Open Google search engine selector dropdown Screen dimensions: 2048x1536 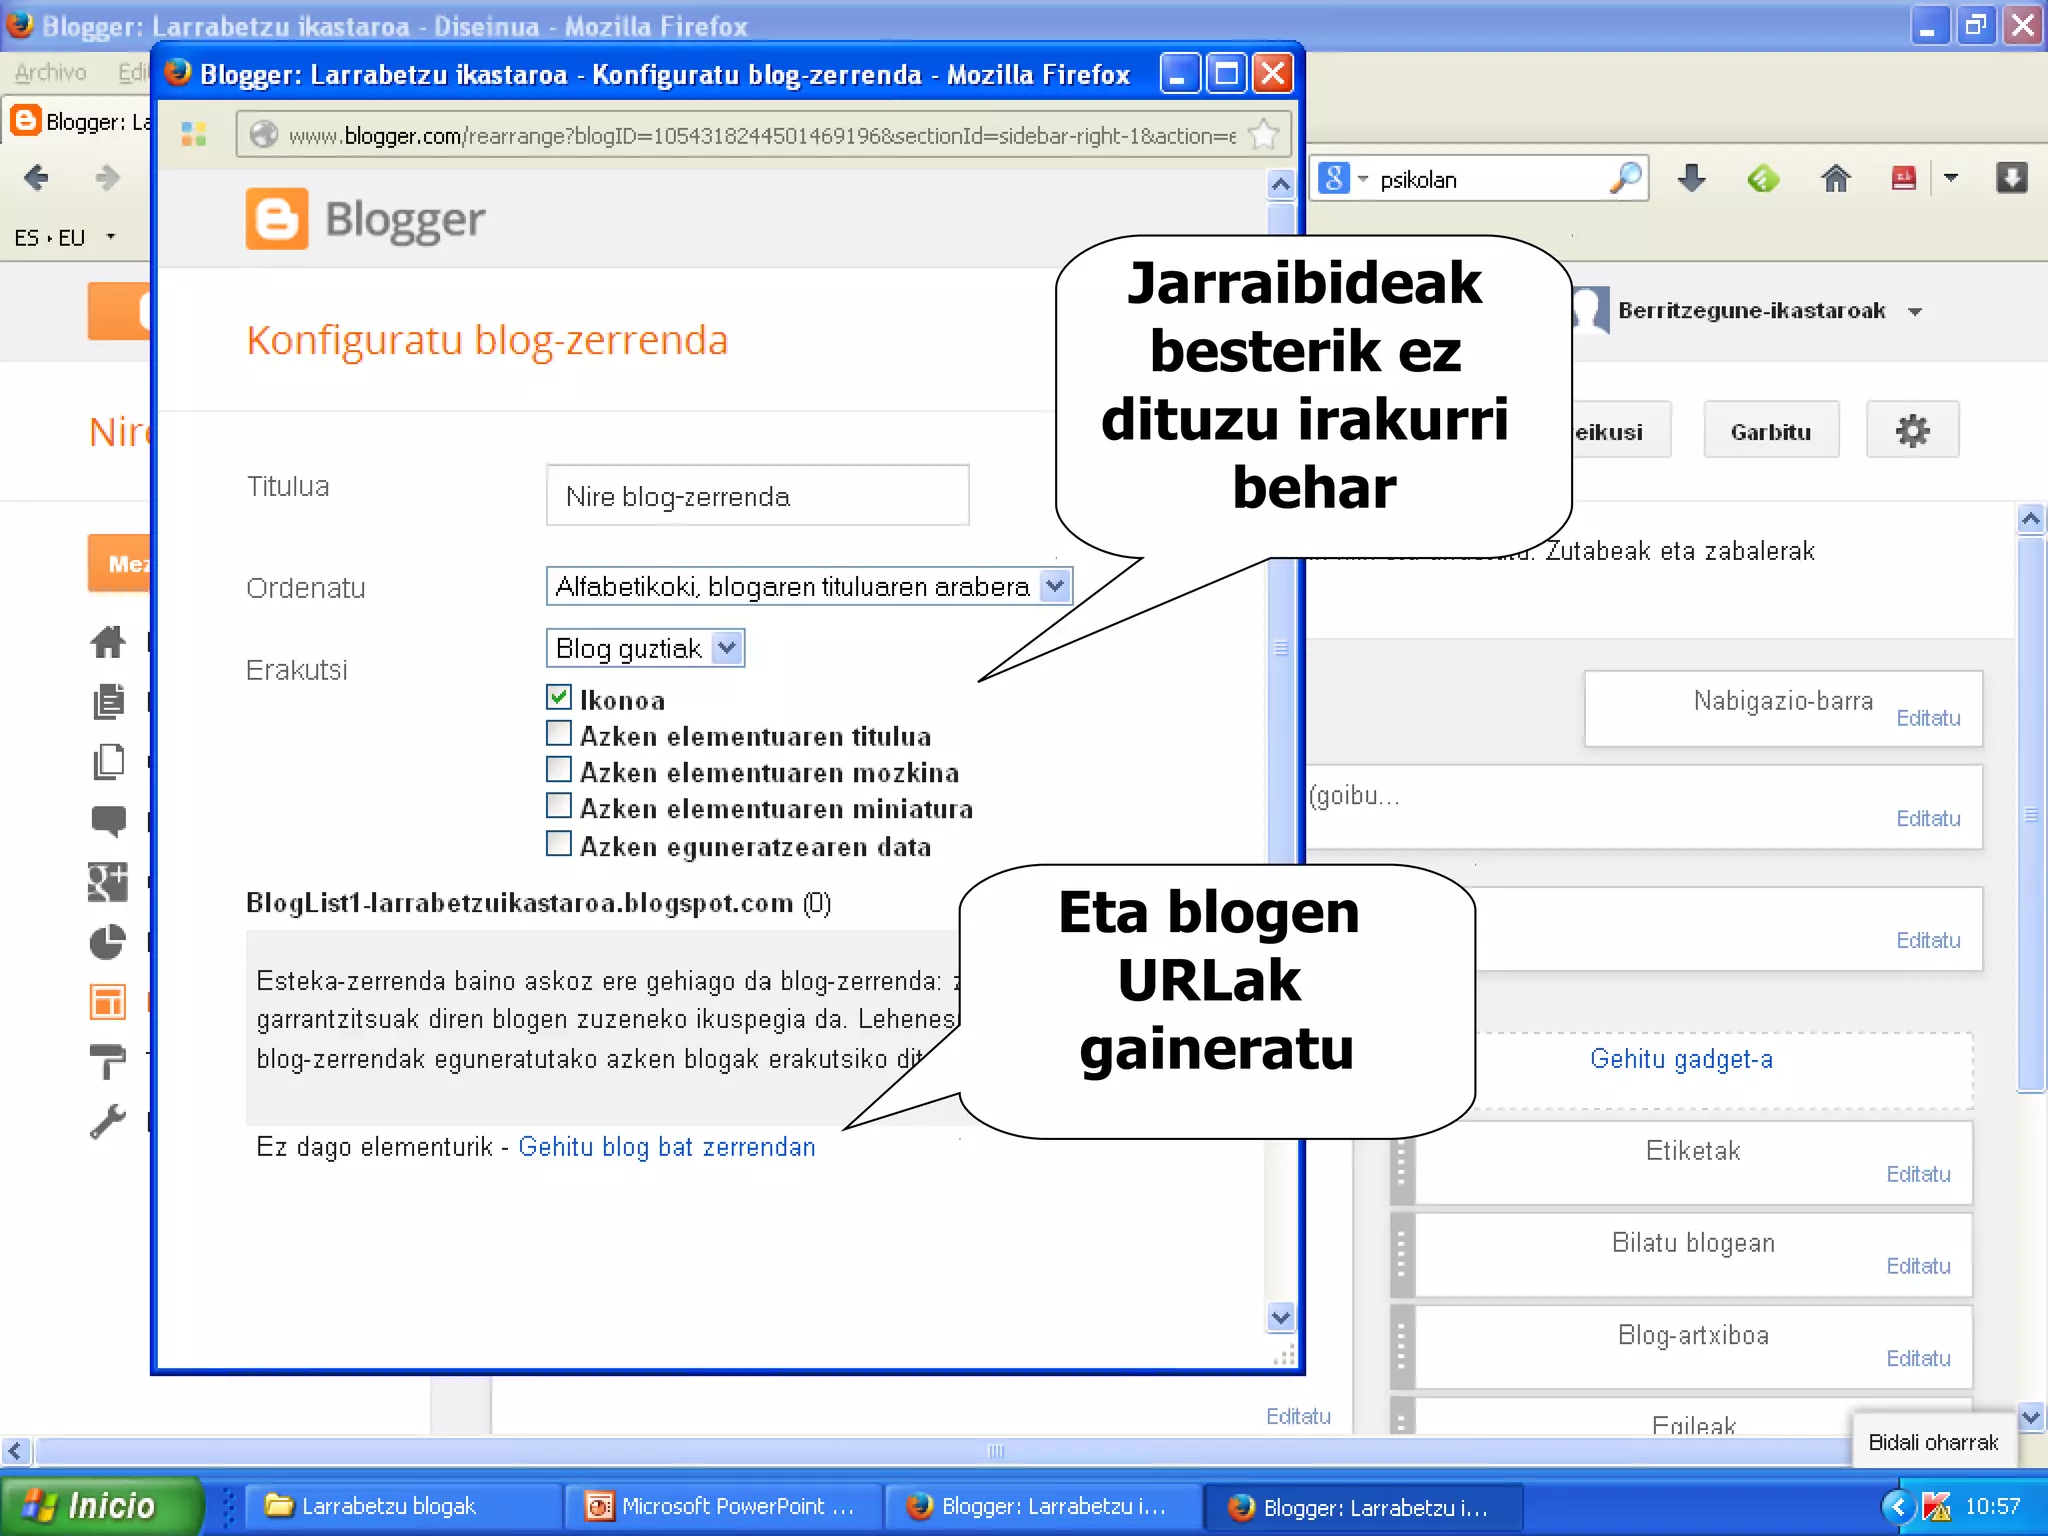tap(1362, 179)
